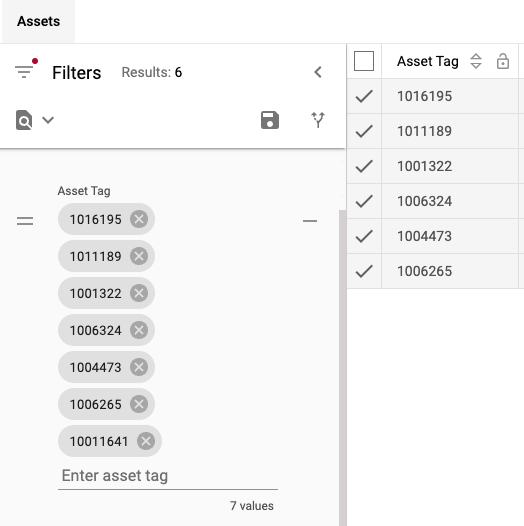Click the filter panel vertical scrollbar
Image resolution: width=524 pixels, height=526 pixels.
[x=342, y=368]
